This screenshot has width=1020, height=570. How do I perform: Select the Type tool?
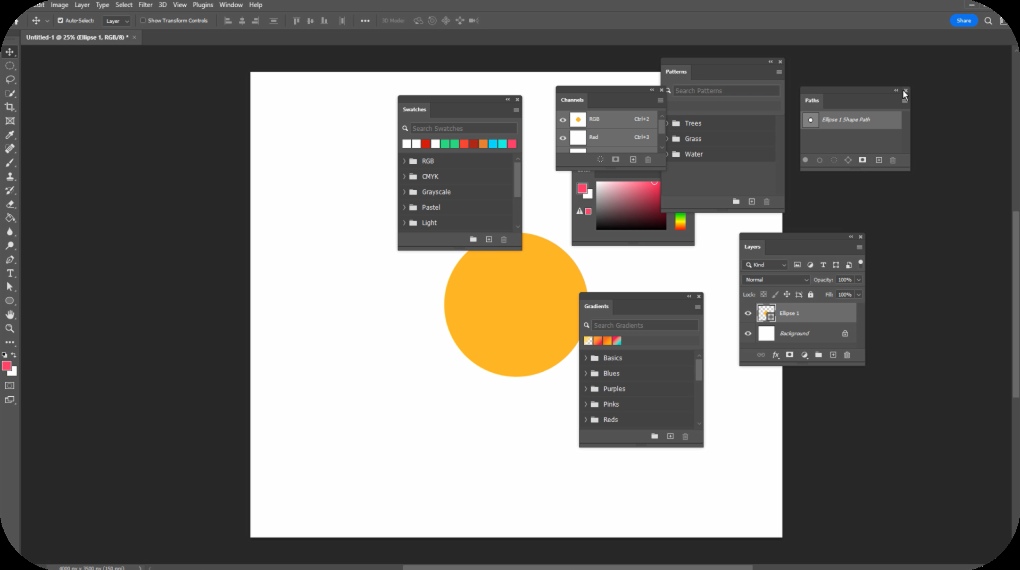click(x=10, y=273)
